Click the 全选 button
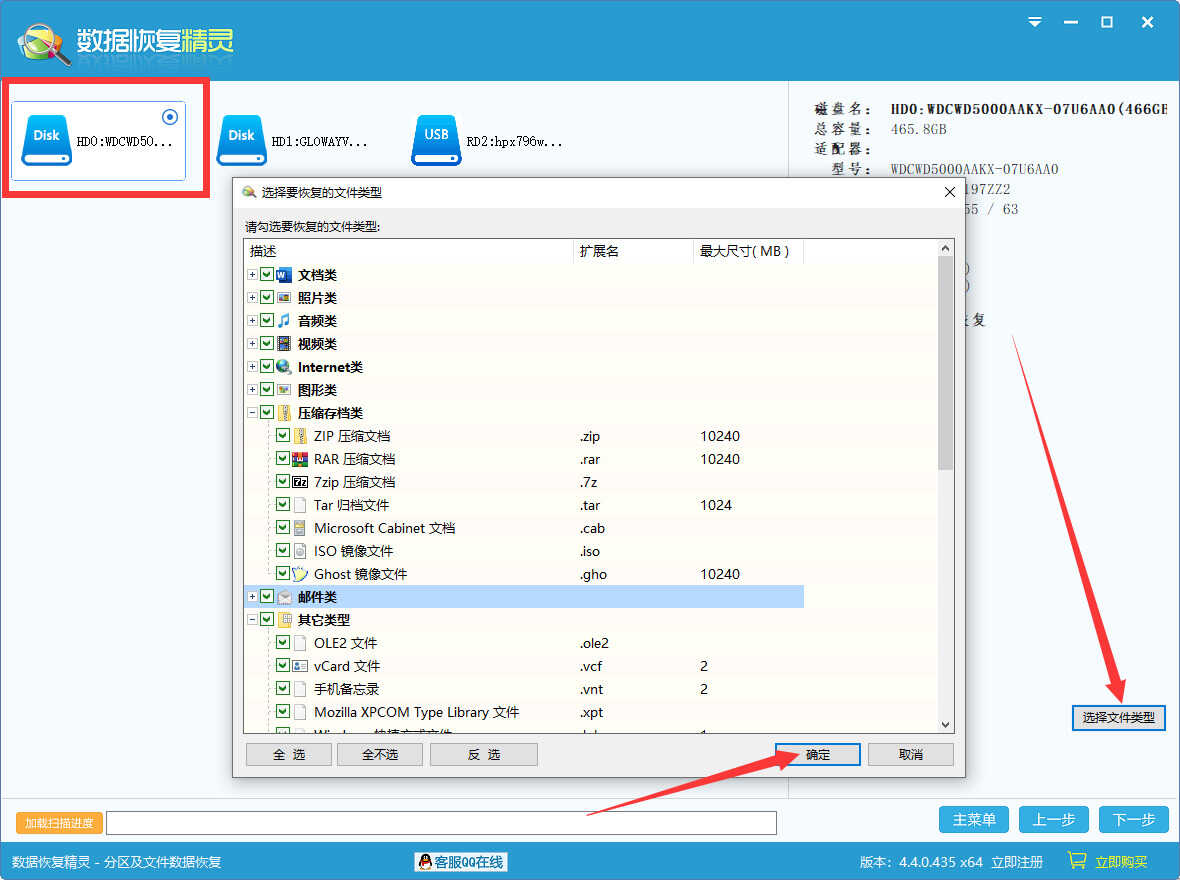1180x880 pixels. [x=289, y=754]
